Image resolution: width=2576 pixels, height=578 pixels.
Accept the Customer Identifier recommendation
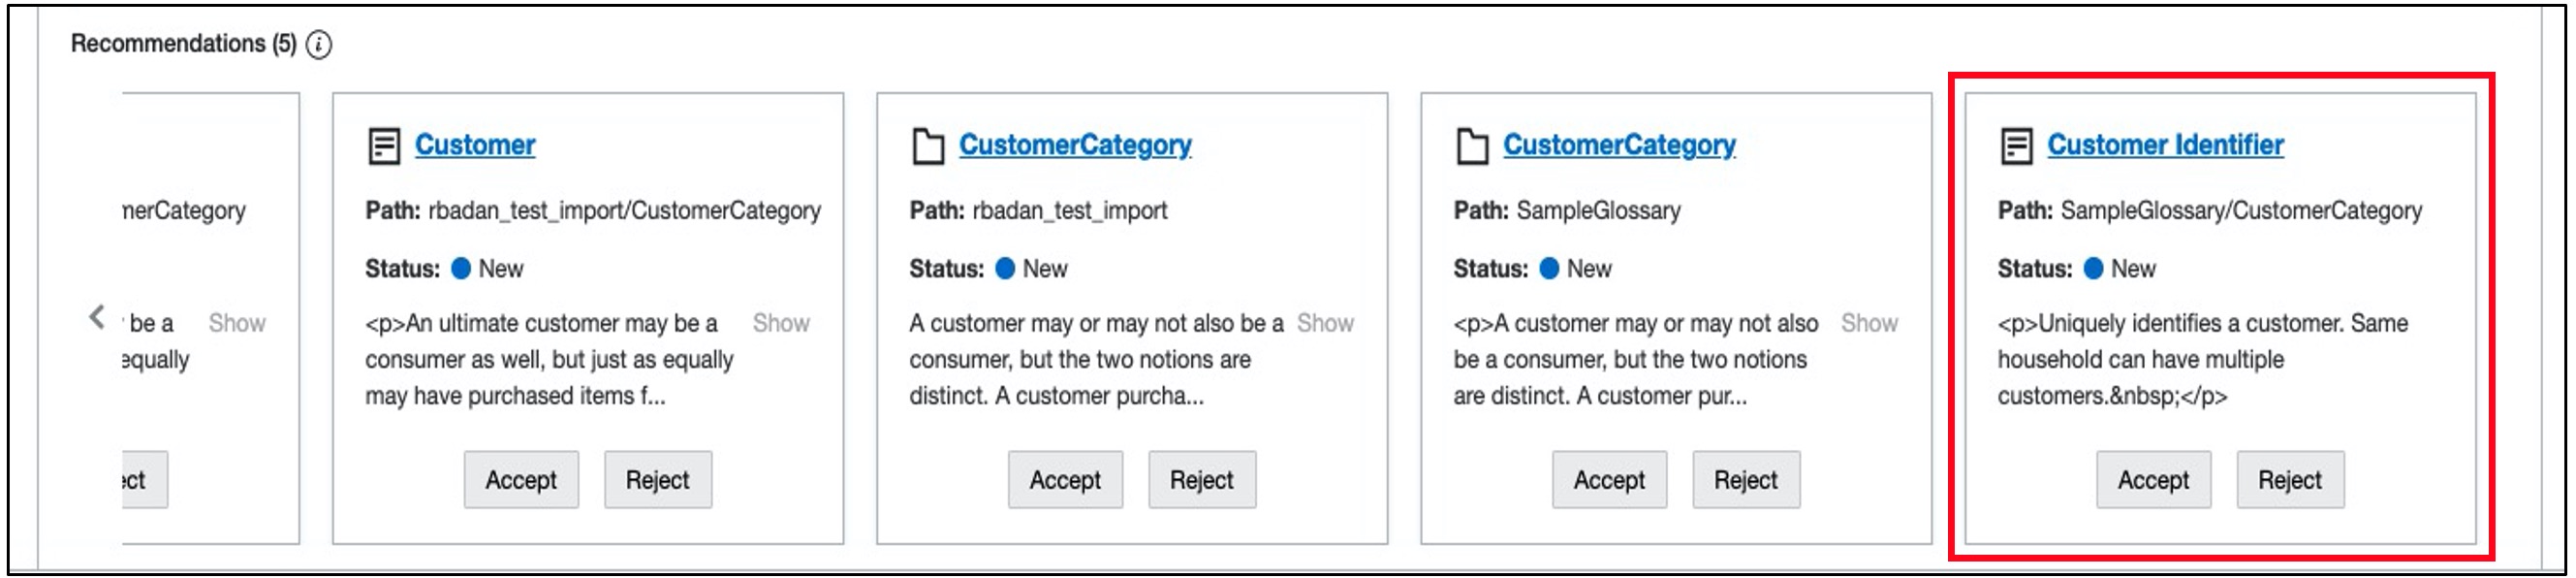point(2153,480)
